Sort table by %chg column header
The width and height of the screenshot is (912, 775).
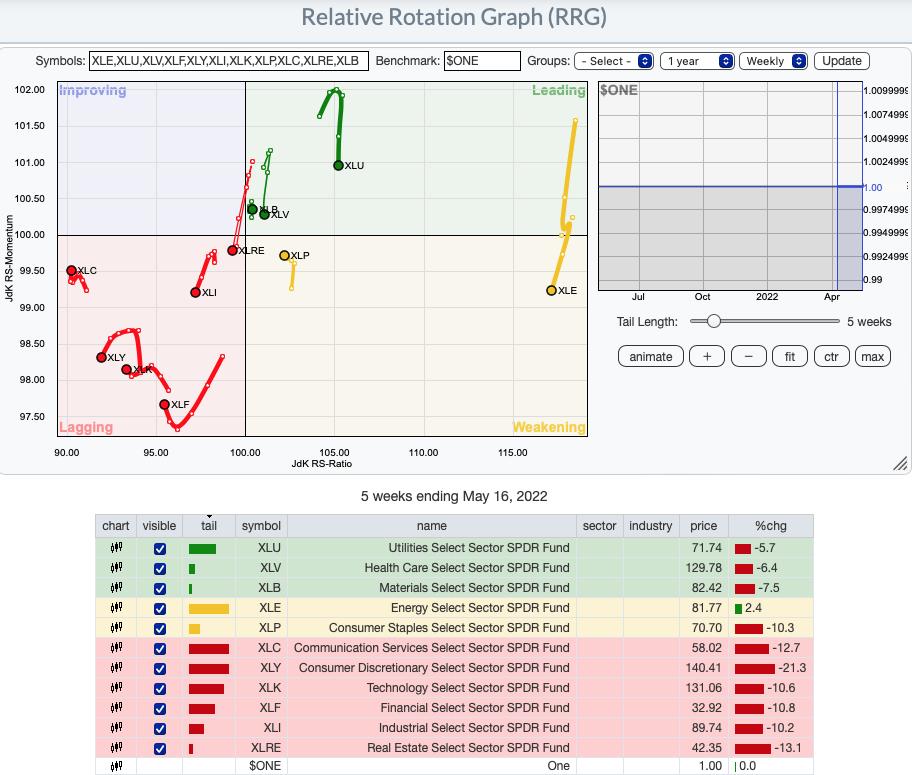[x=769, y=526]
